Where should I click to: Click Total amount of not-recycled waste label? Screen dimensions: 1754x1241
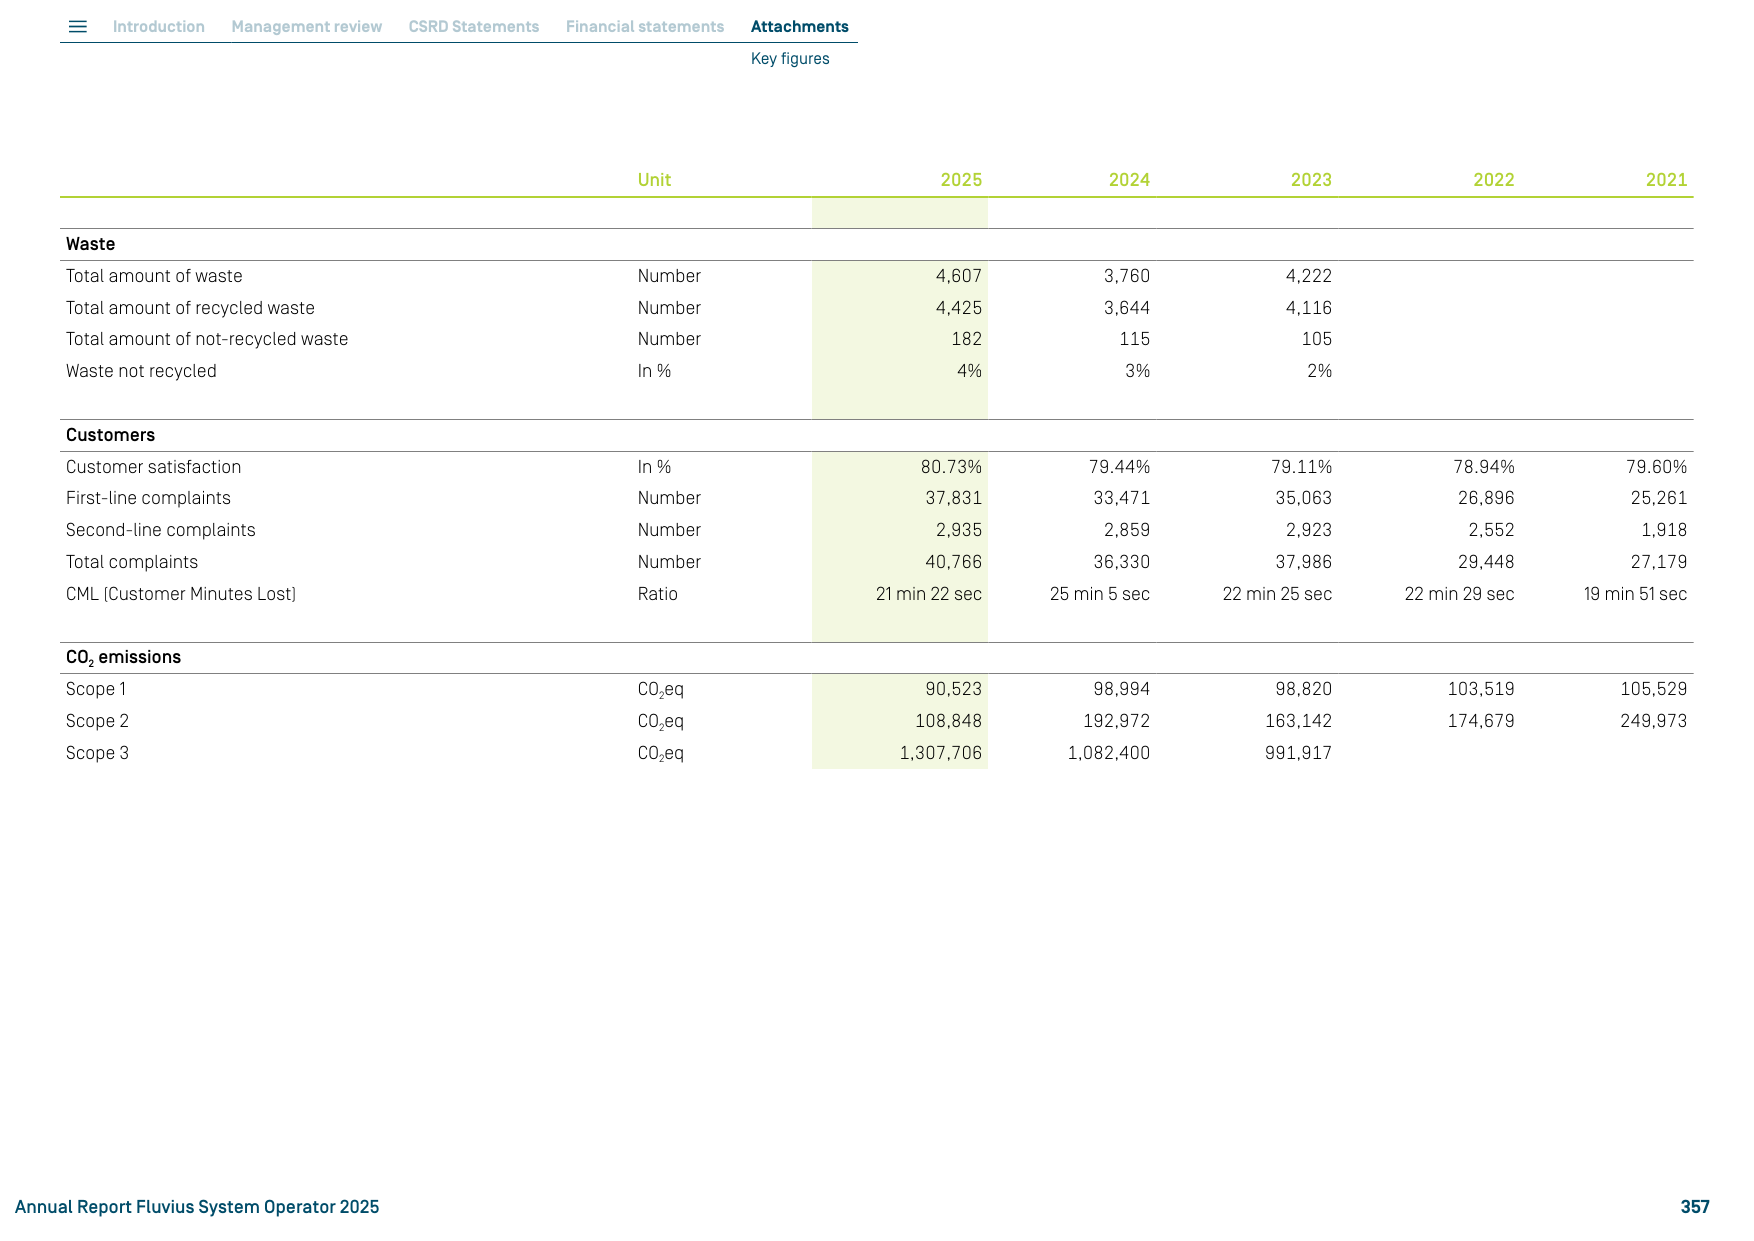coord(207,339)
